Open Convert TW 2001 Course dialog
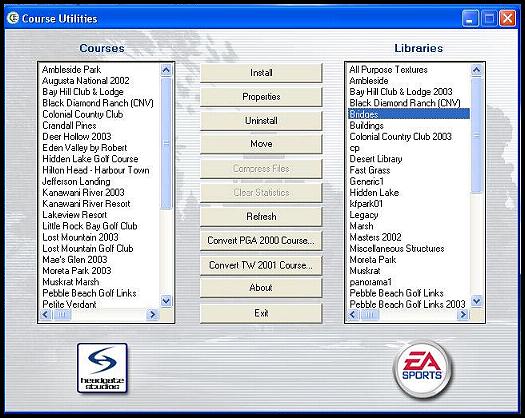The image size is (525, 418). [261, 265]
